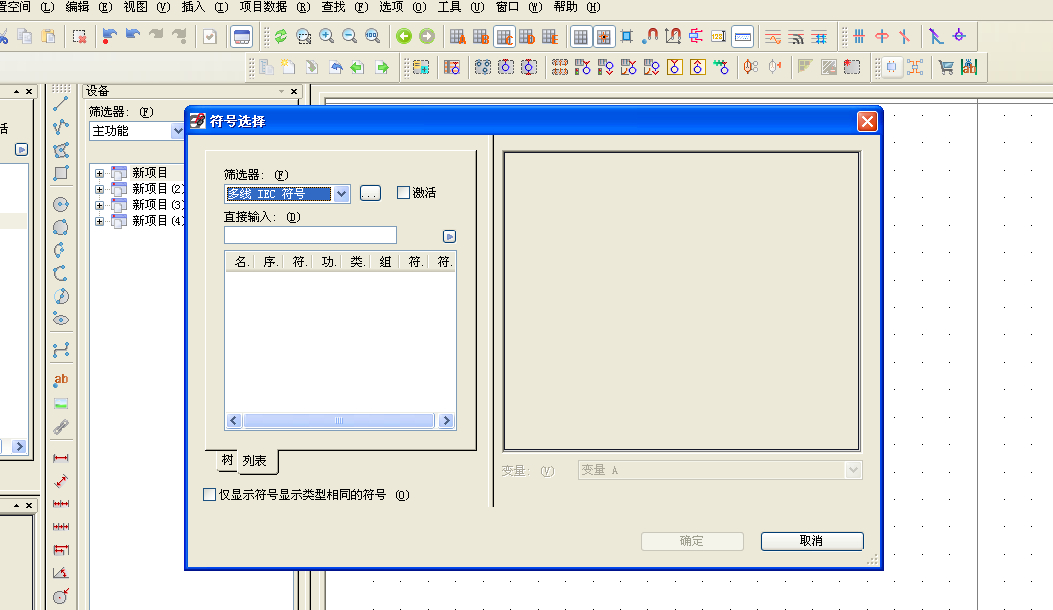Expand the 新项目 (2) tree node
The image size is (1053, 610).
click(99, 189)
